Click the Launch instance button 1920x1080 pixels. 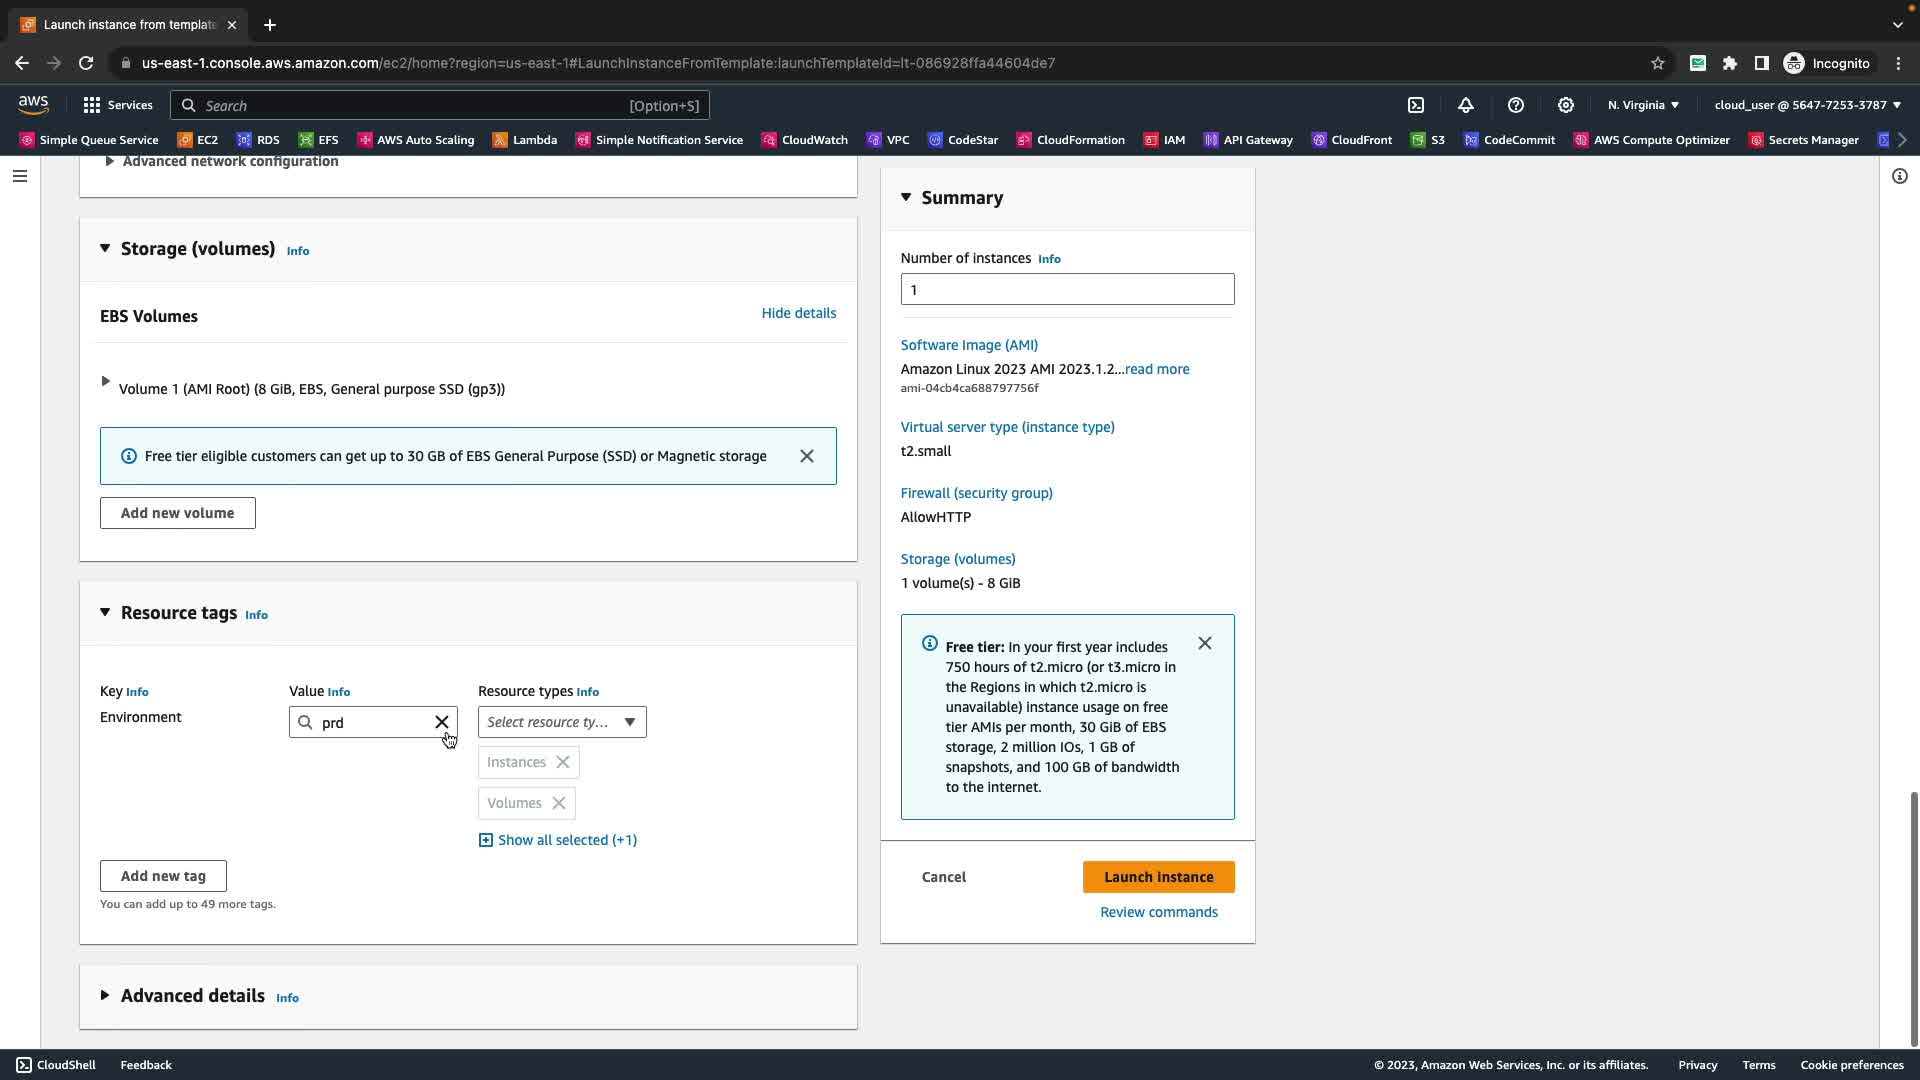1158,877
